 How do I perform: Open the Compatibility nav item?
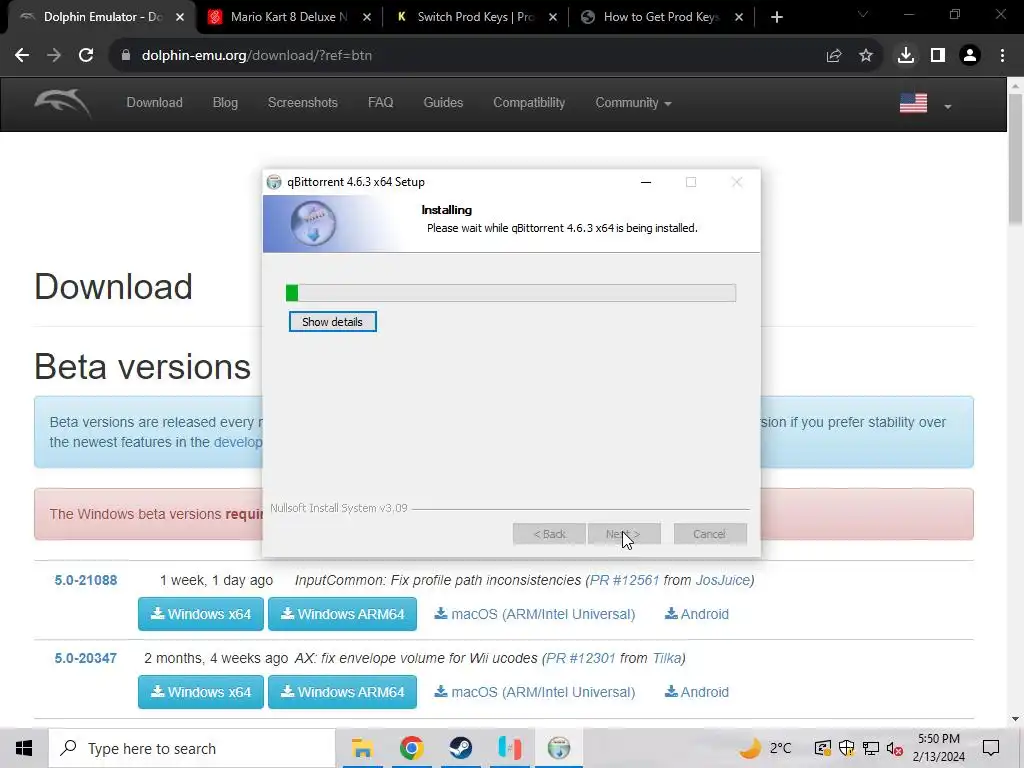click(529, 103)
